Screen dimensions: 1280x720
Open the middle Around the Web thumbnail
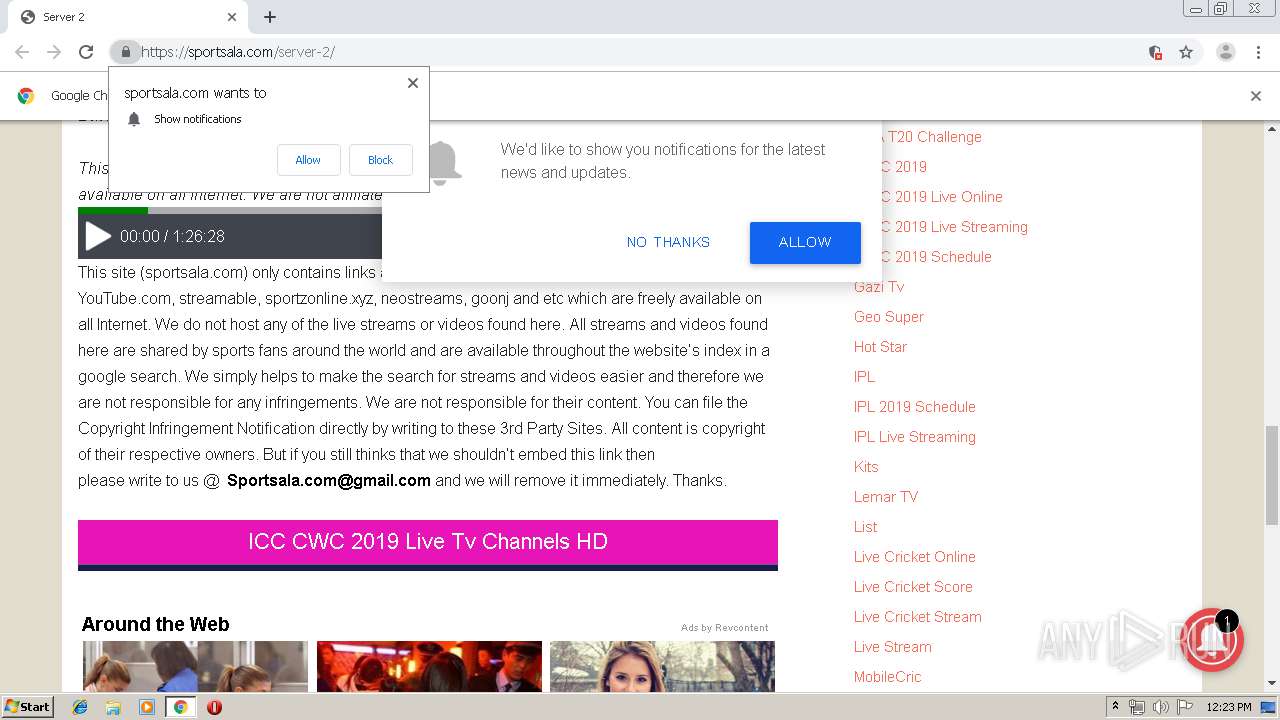(x=429, y=666)
